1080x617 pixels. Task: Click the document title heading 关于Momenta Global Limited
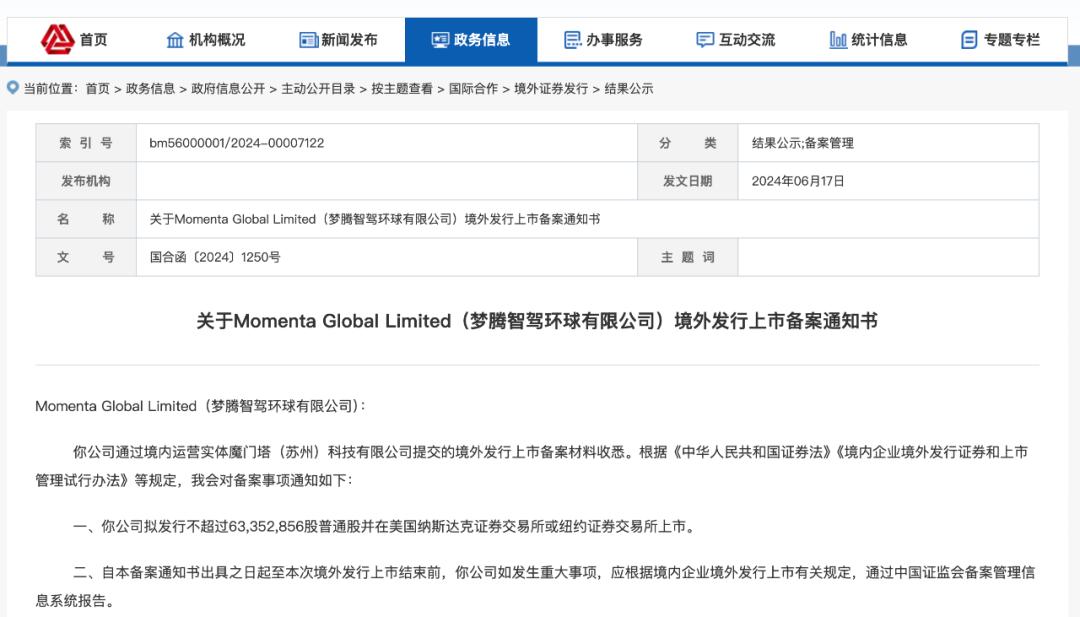537,321
